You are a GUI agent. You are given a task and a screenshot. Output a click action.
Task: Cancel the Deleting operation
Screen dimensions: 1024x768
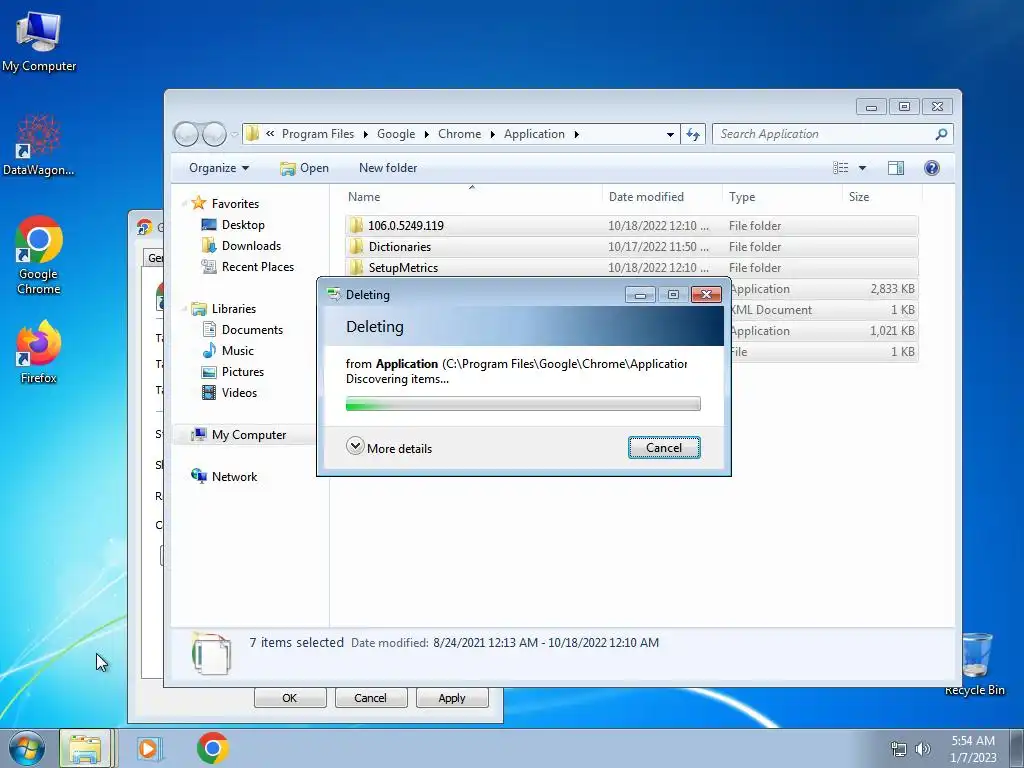tap(664, 448)
